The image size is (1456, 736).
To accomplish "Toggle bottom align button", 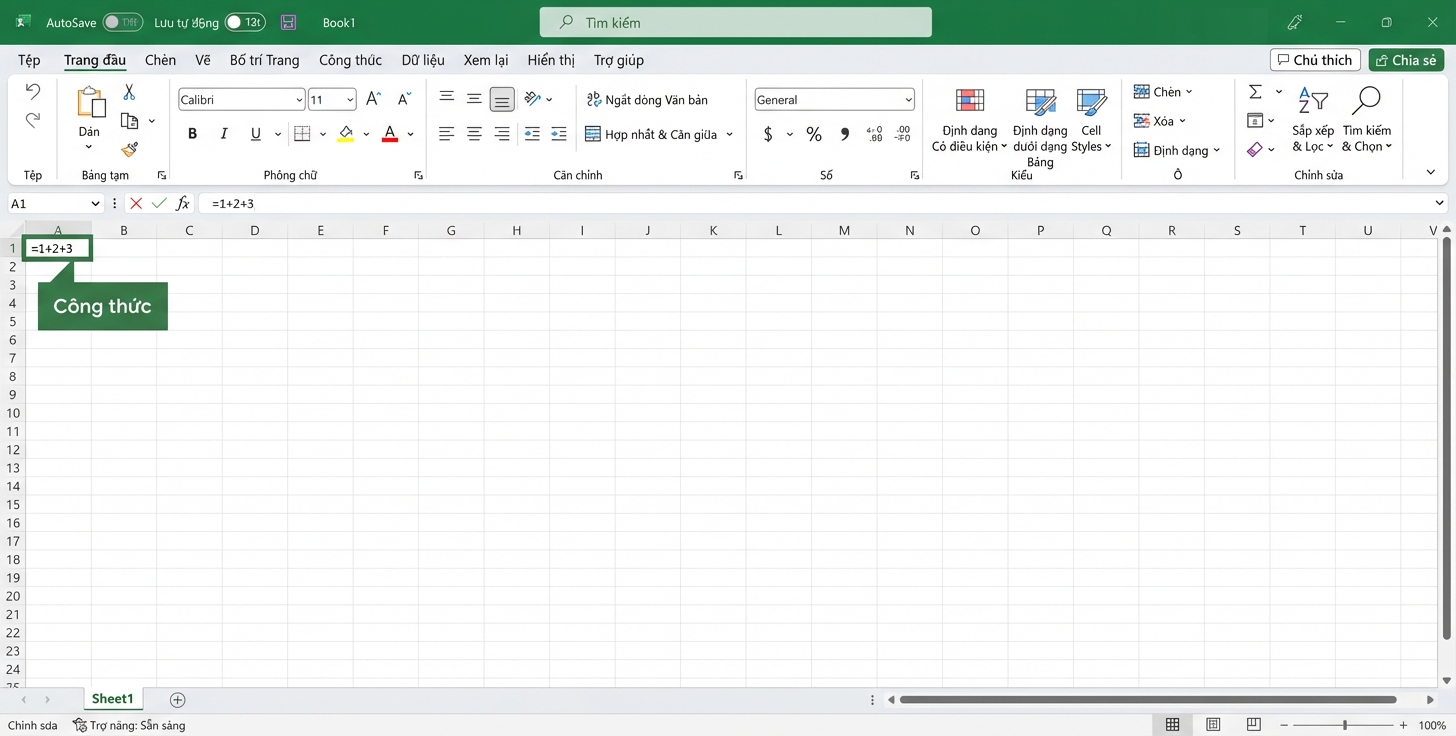I will pyautogui.click(x=502, y=99).
